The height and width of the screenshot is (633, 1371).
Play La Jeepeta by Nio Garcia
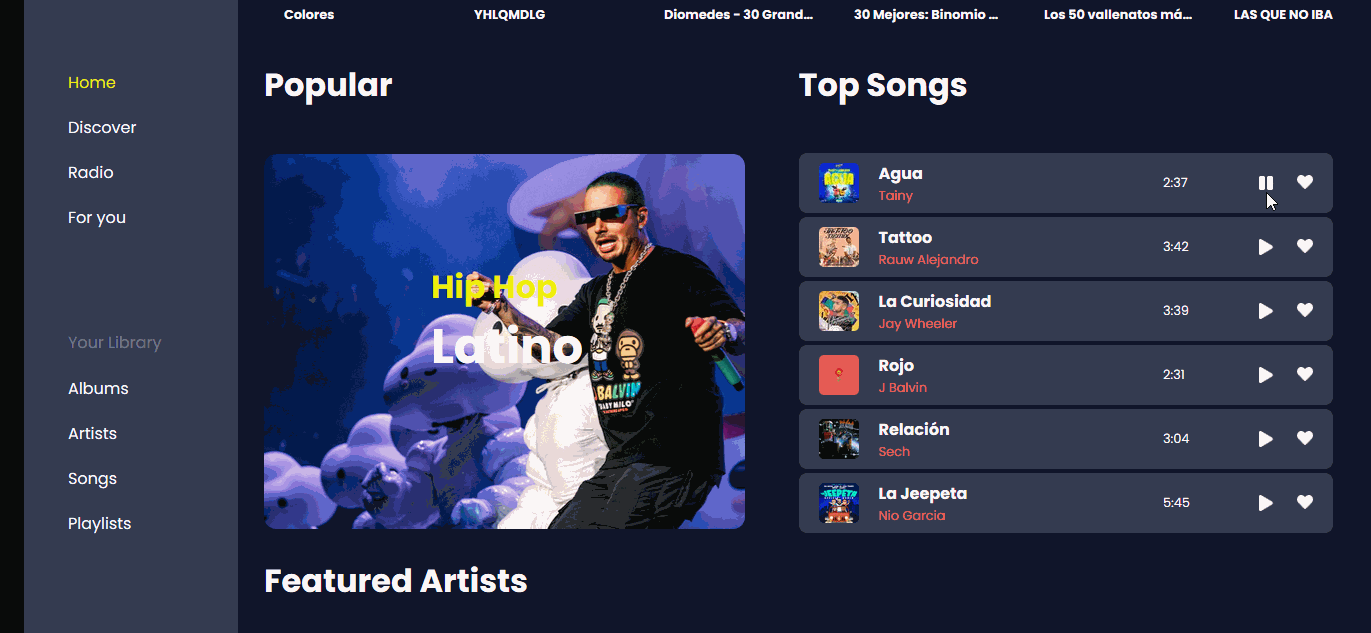tap(1266, 503)
